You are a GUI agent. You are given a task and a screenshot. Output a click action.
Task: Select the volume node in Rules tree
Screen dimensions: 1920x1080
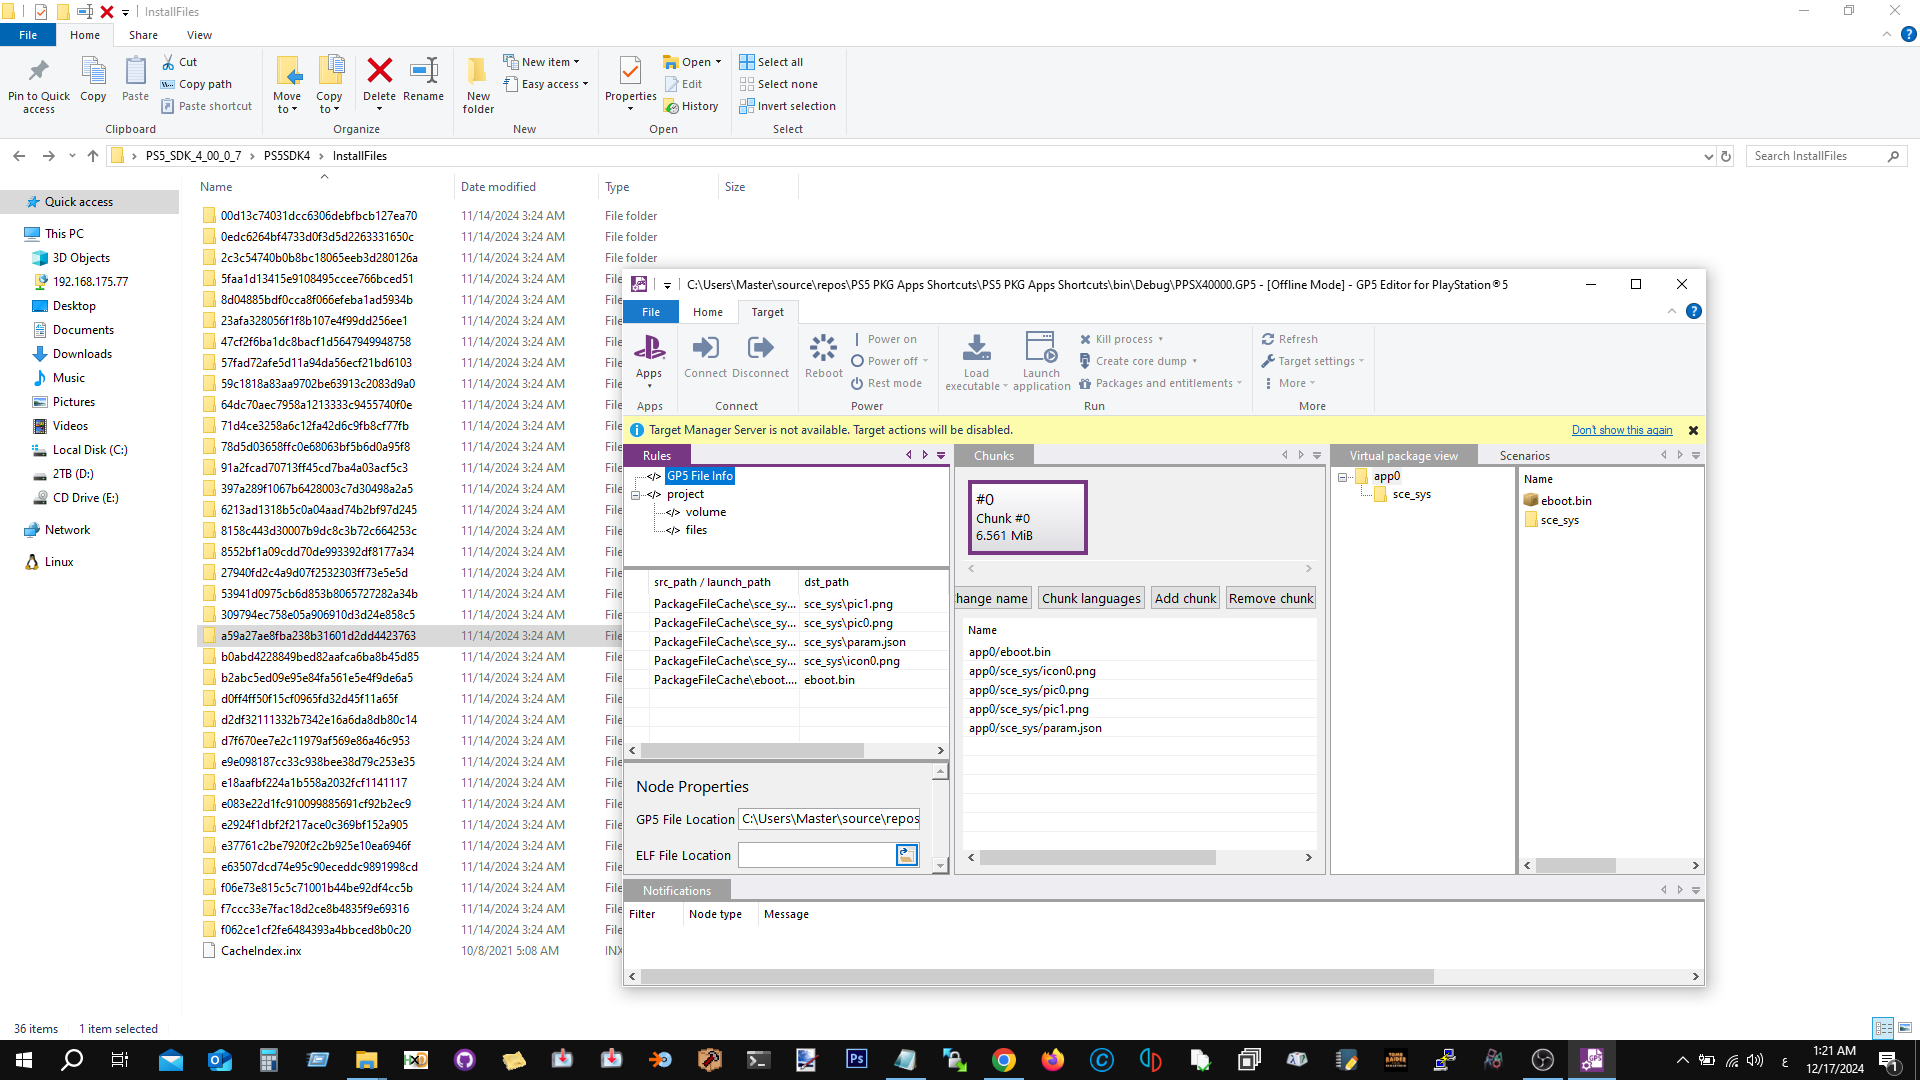tap(706, 512)
